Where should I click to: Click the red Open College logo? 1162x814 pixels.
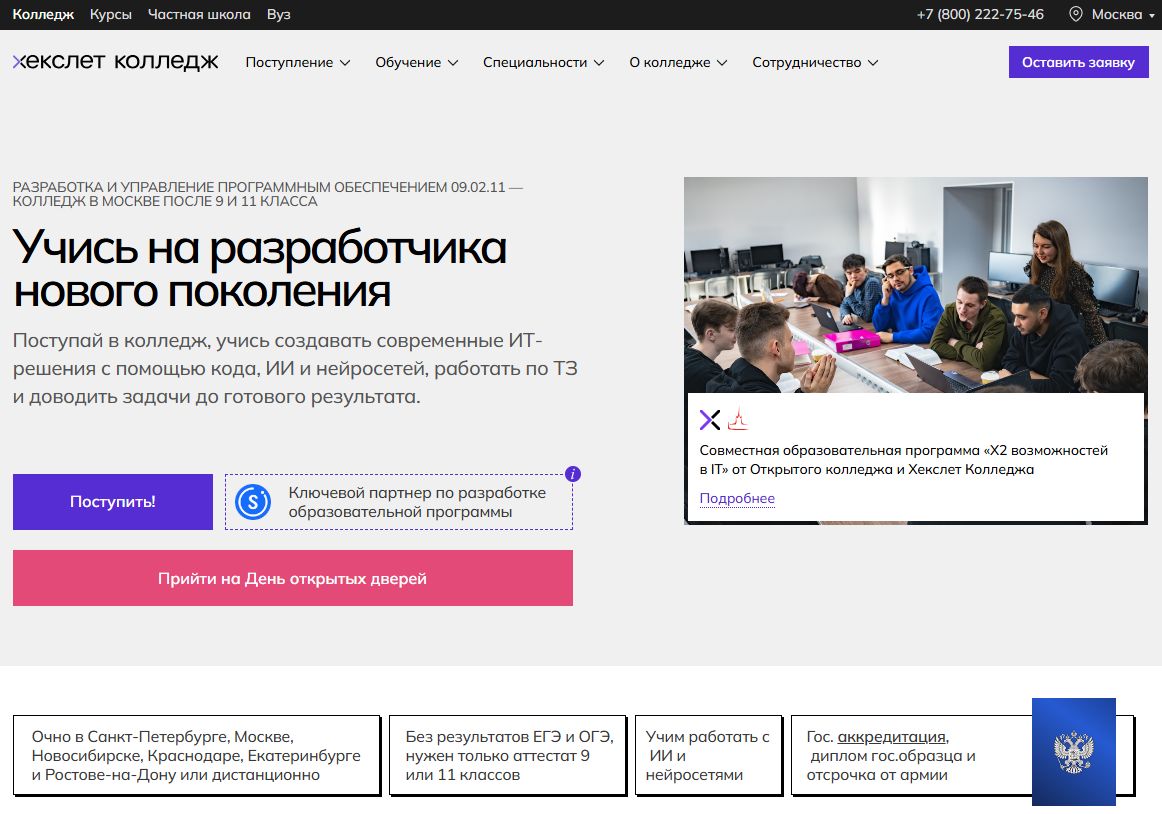737,420
